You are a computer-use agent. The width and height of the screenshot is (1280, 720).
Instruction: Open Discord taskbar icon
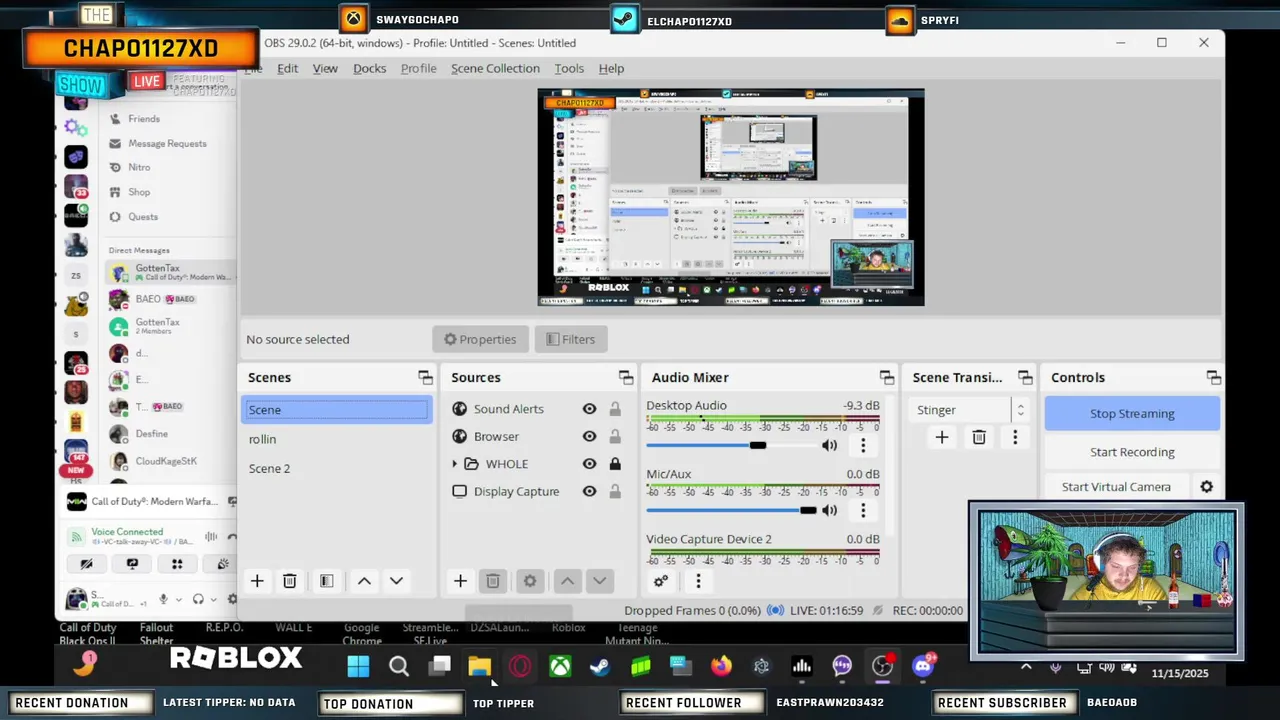coord(923,666)
